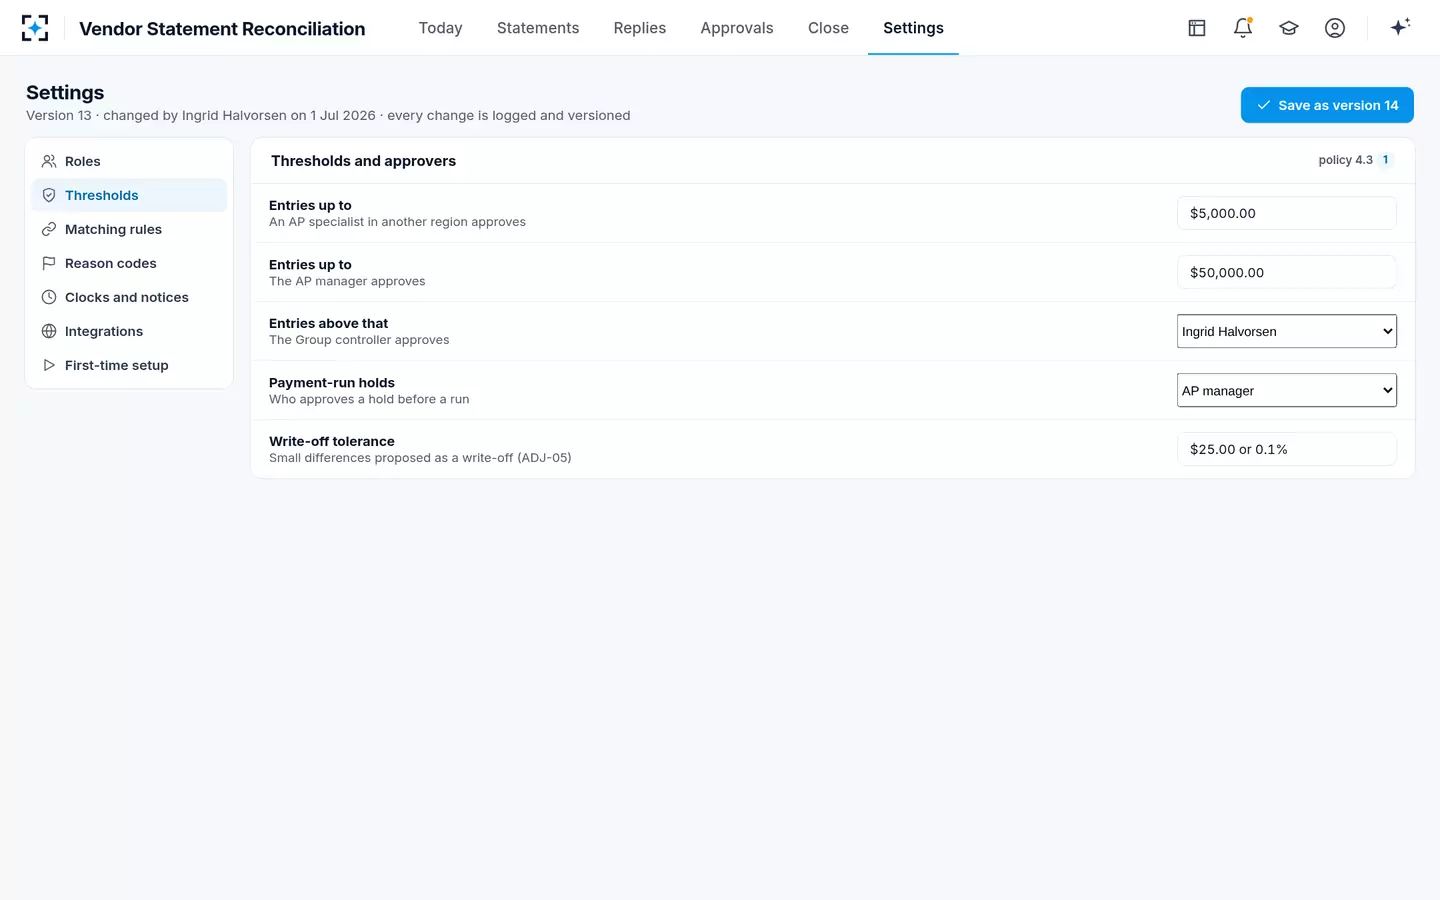Open the graduation cap learning icon
Screen dimensions: 1440x900
[1289, 28]
